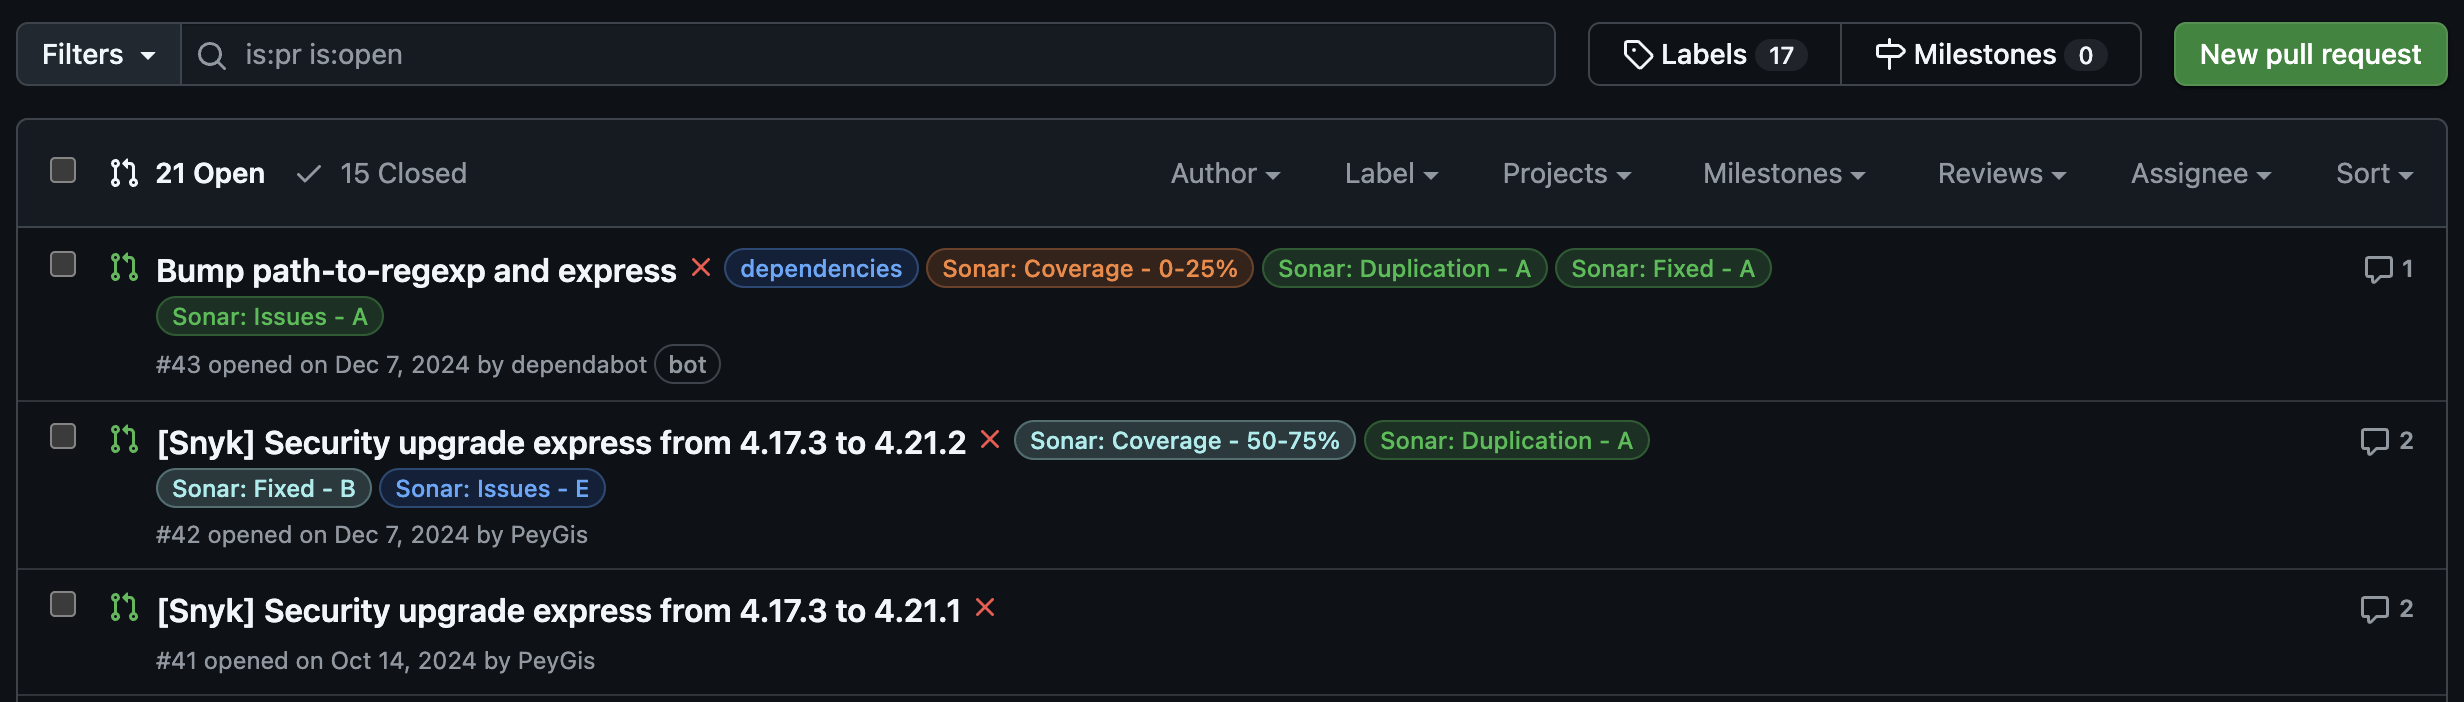2464x702 pixels.
Task: Click the search magnifier icon
Action: tap(211, 55)
